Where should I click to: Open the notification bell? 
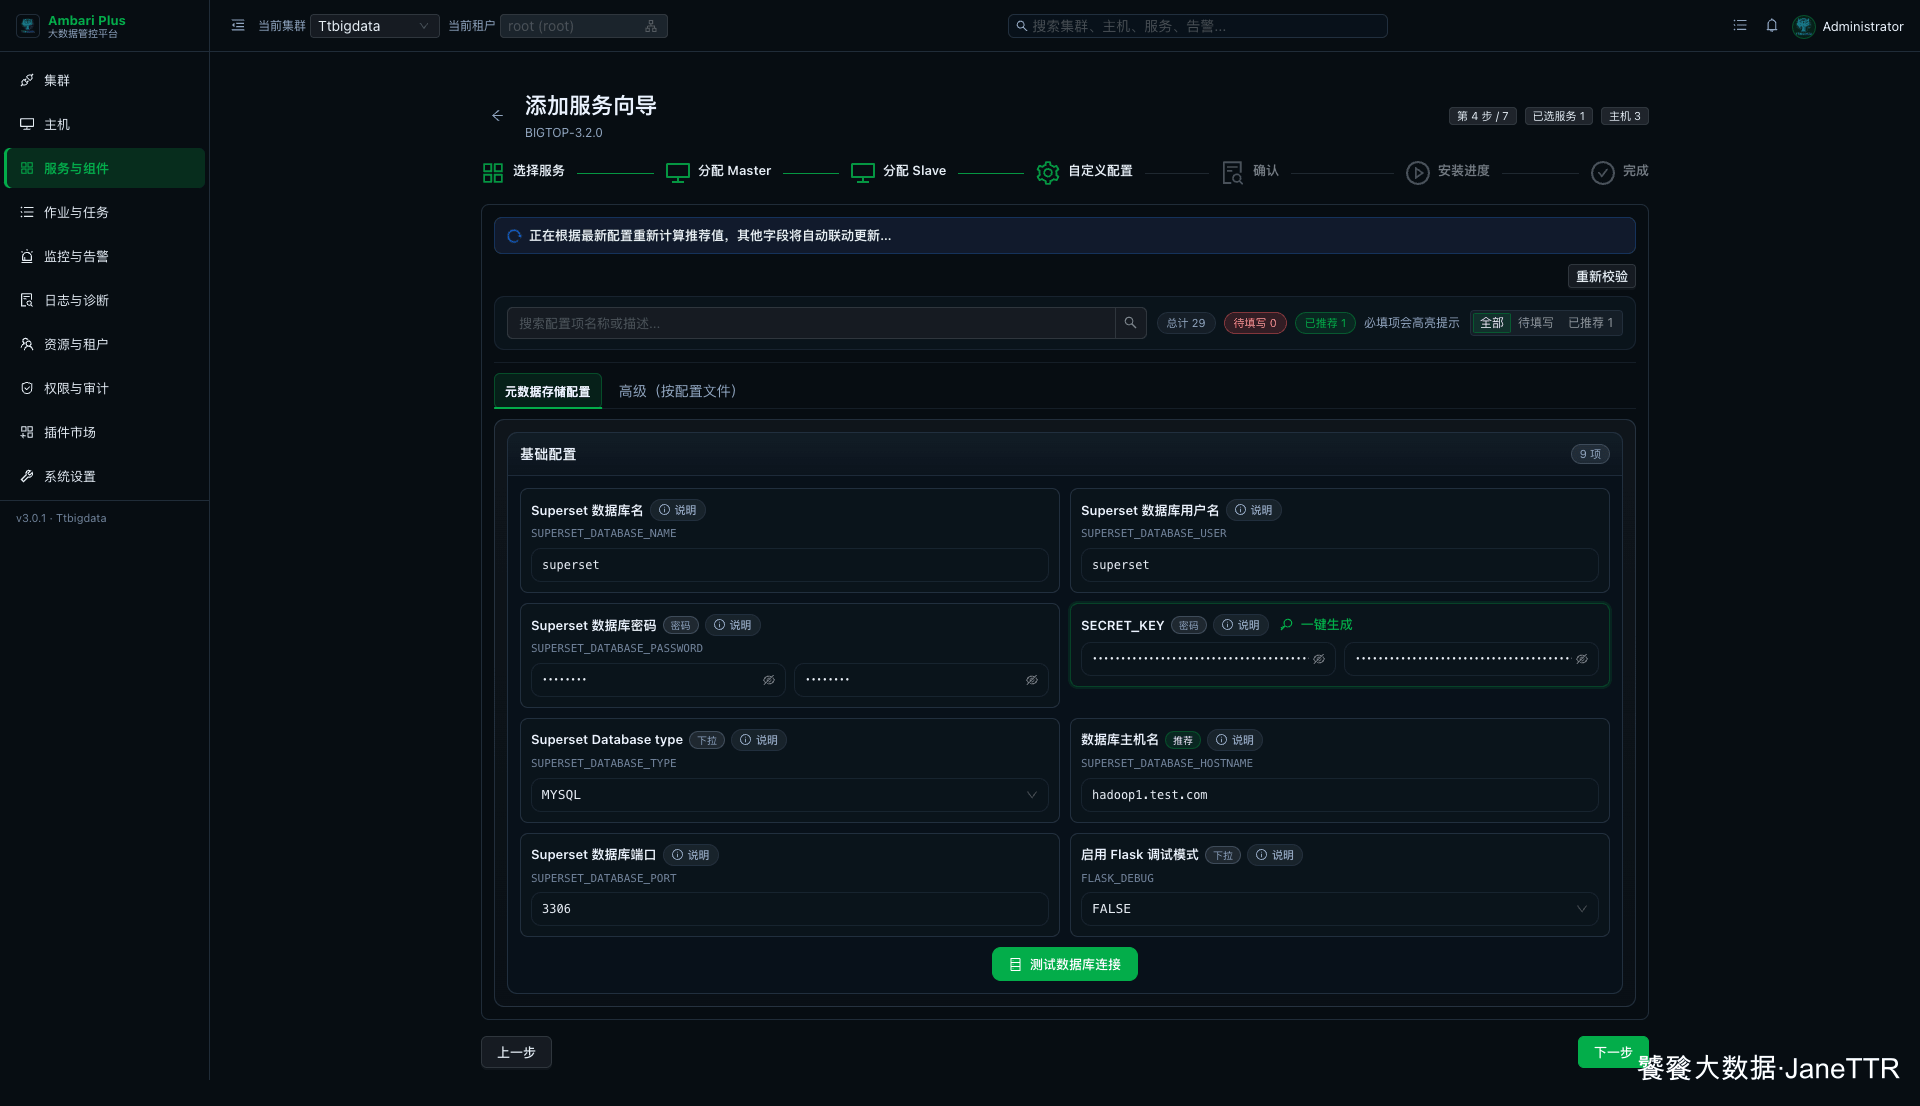[x=1772, y=26]
